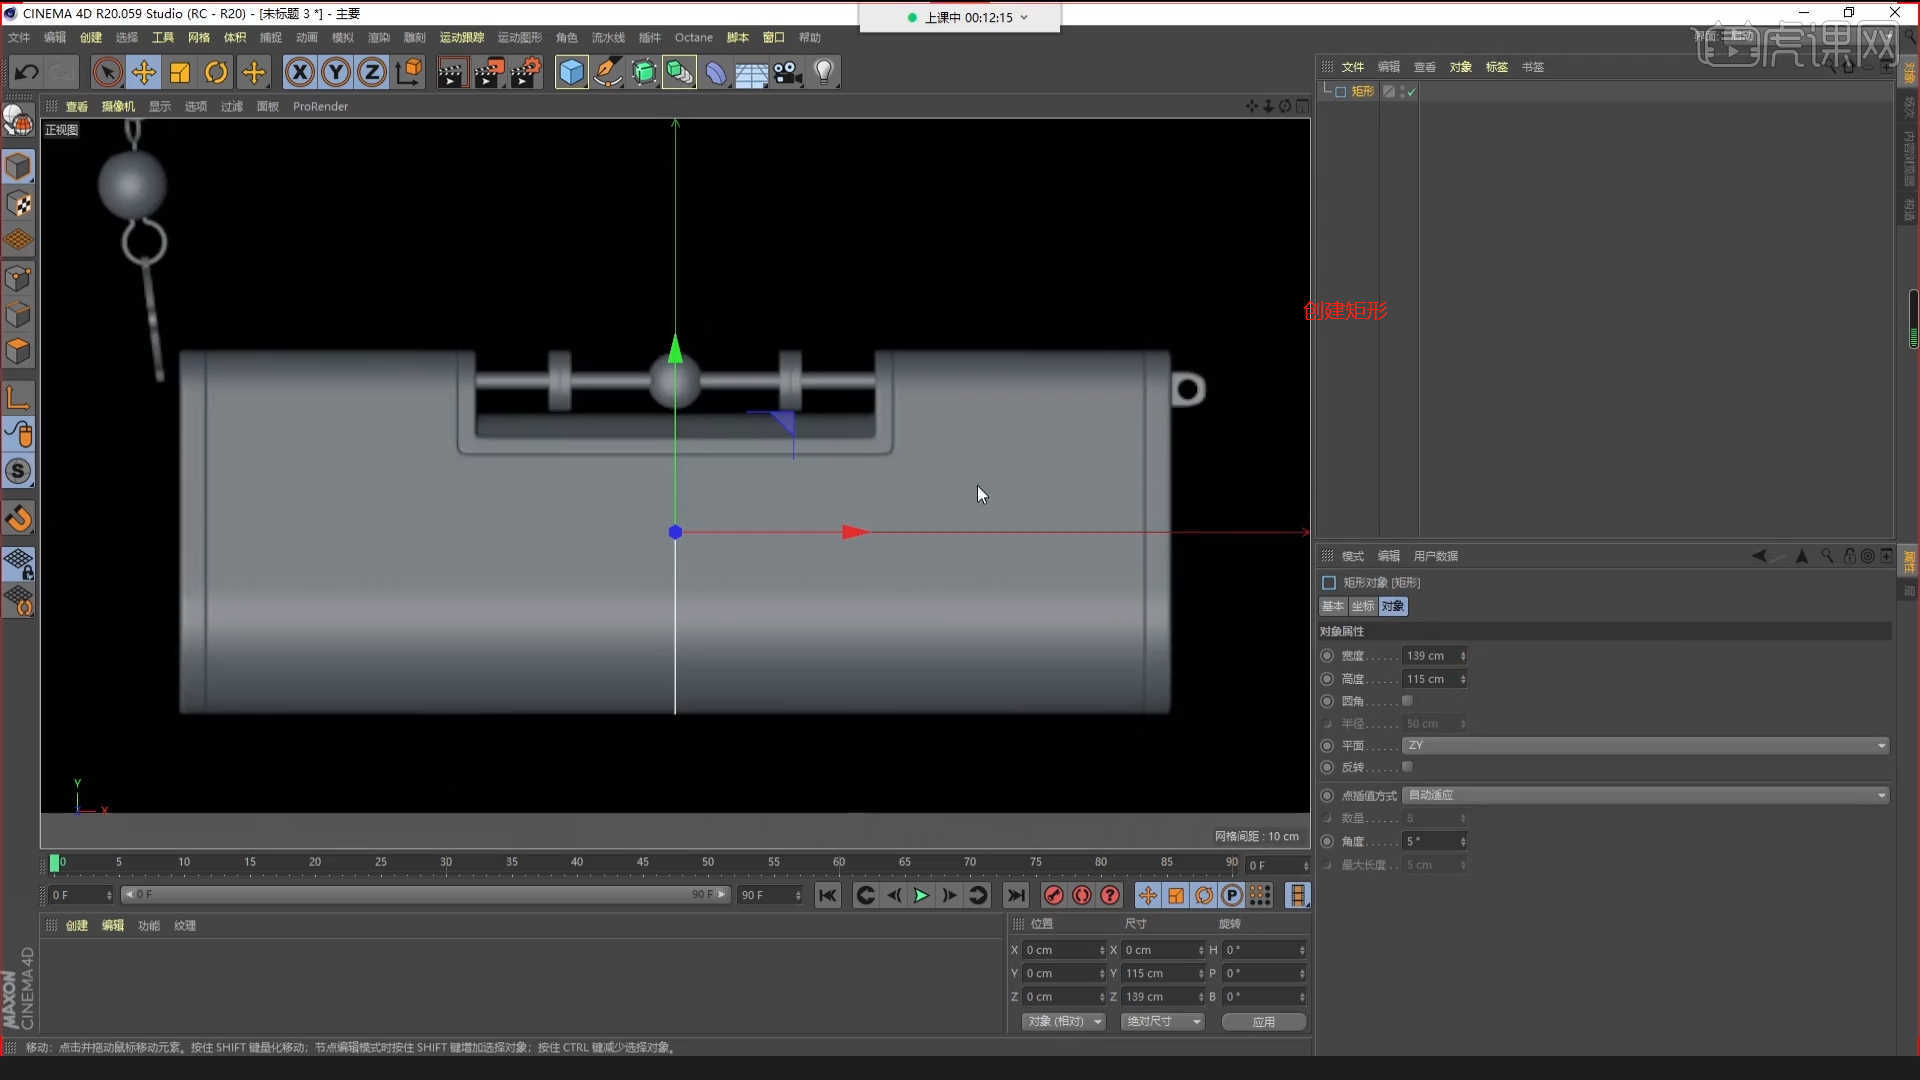Open the 运动跟踪 menu
Screen dimensions: 1920x1080
point(462,37)
